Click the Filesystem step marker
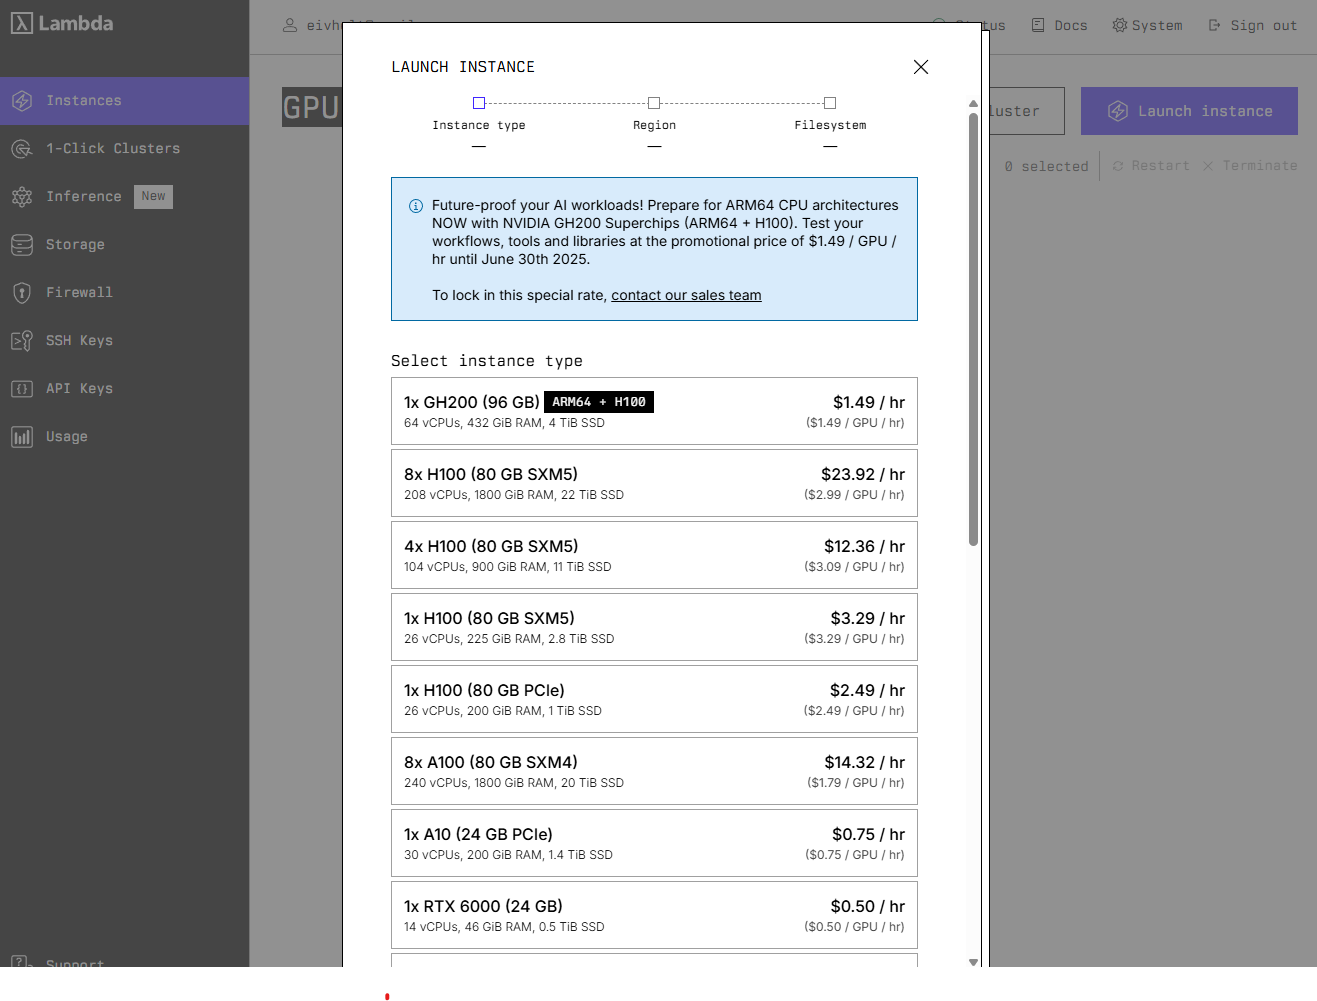The height and width of the screenshot is (1001, 1317). [x=830, y=103]
